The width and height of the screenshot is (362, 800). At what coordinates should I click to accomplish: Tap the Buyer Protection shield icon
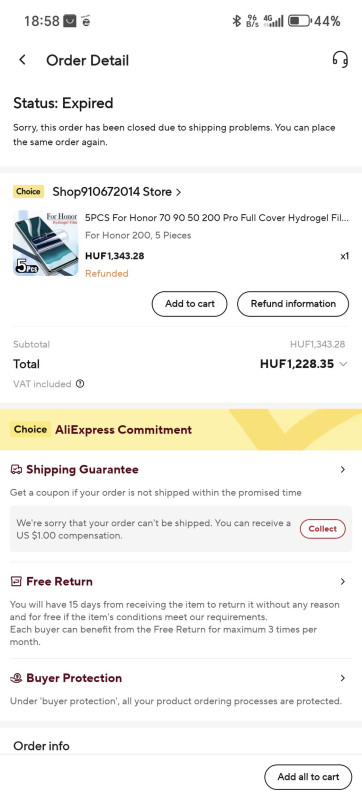coord(16,678)
